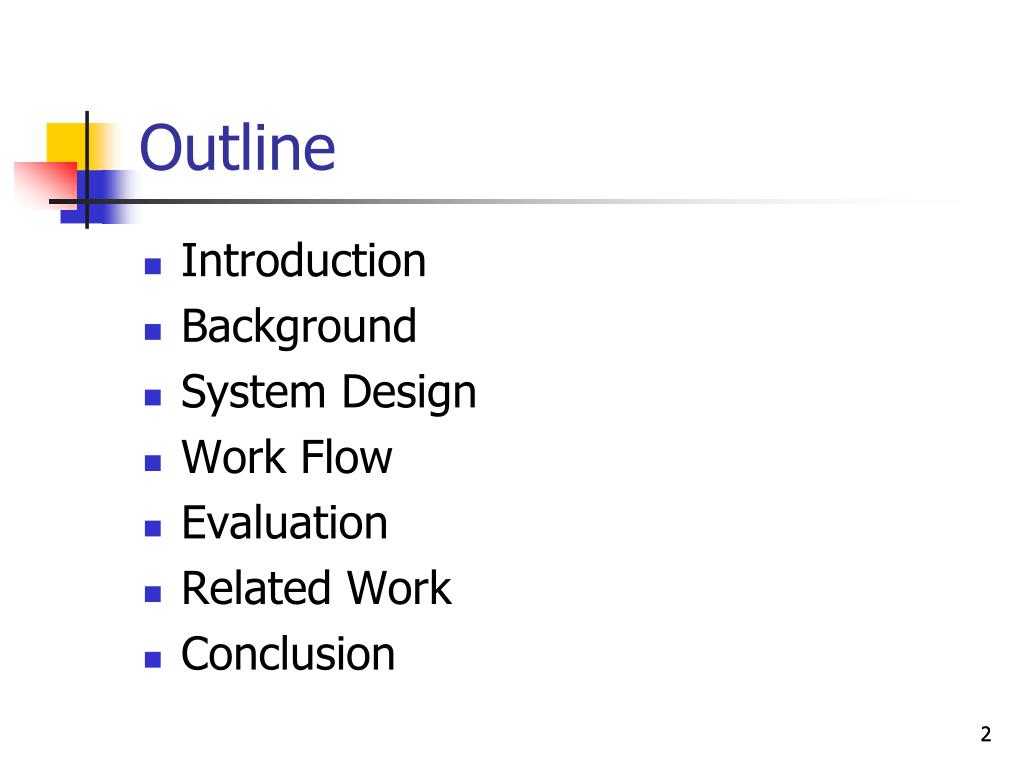The width and height of the screenshot is (1024, 768).
Task: Select the Evaluation bullet text
Action: click(285, 522)
